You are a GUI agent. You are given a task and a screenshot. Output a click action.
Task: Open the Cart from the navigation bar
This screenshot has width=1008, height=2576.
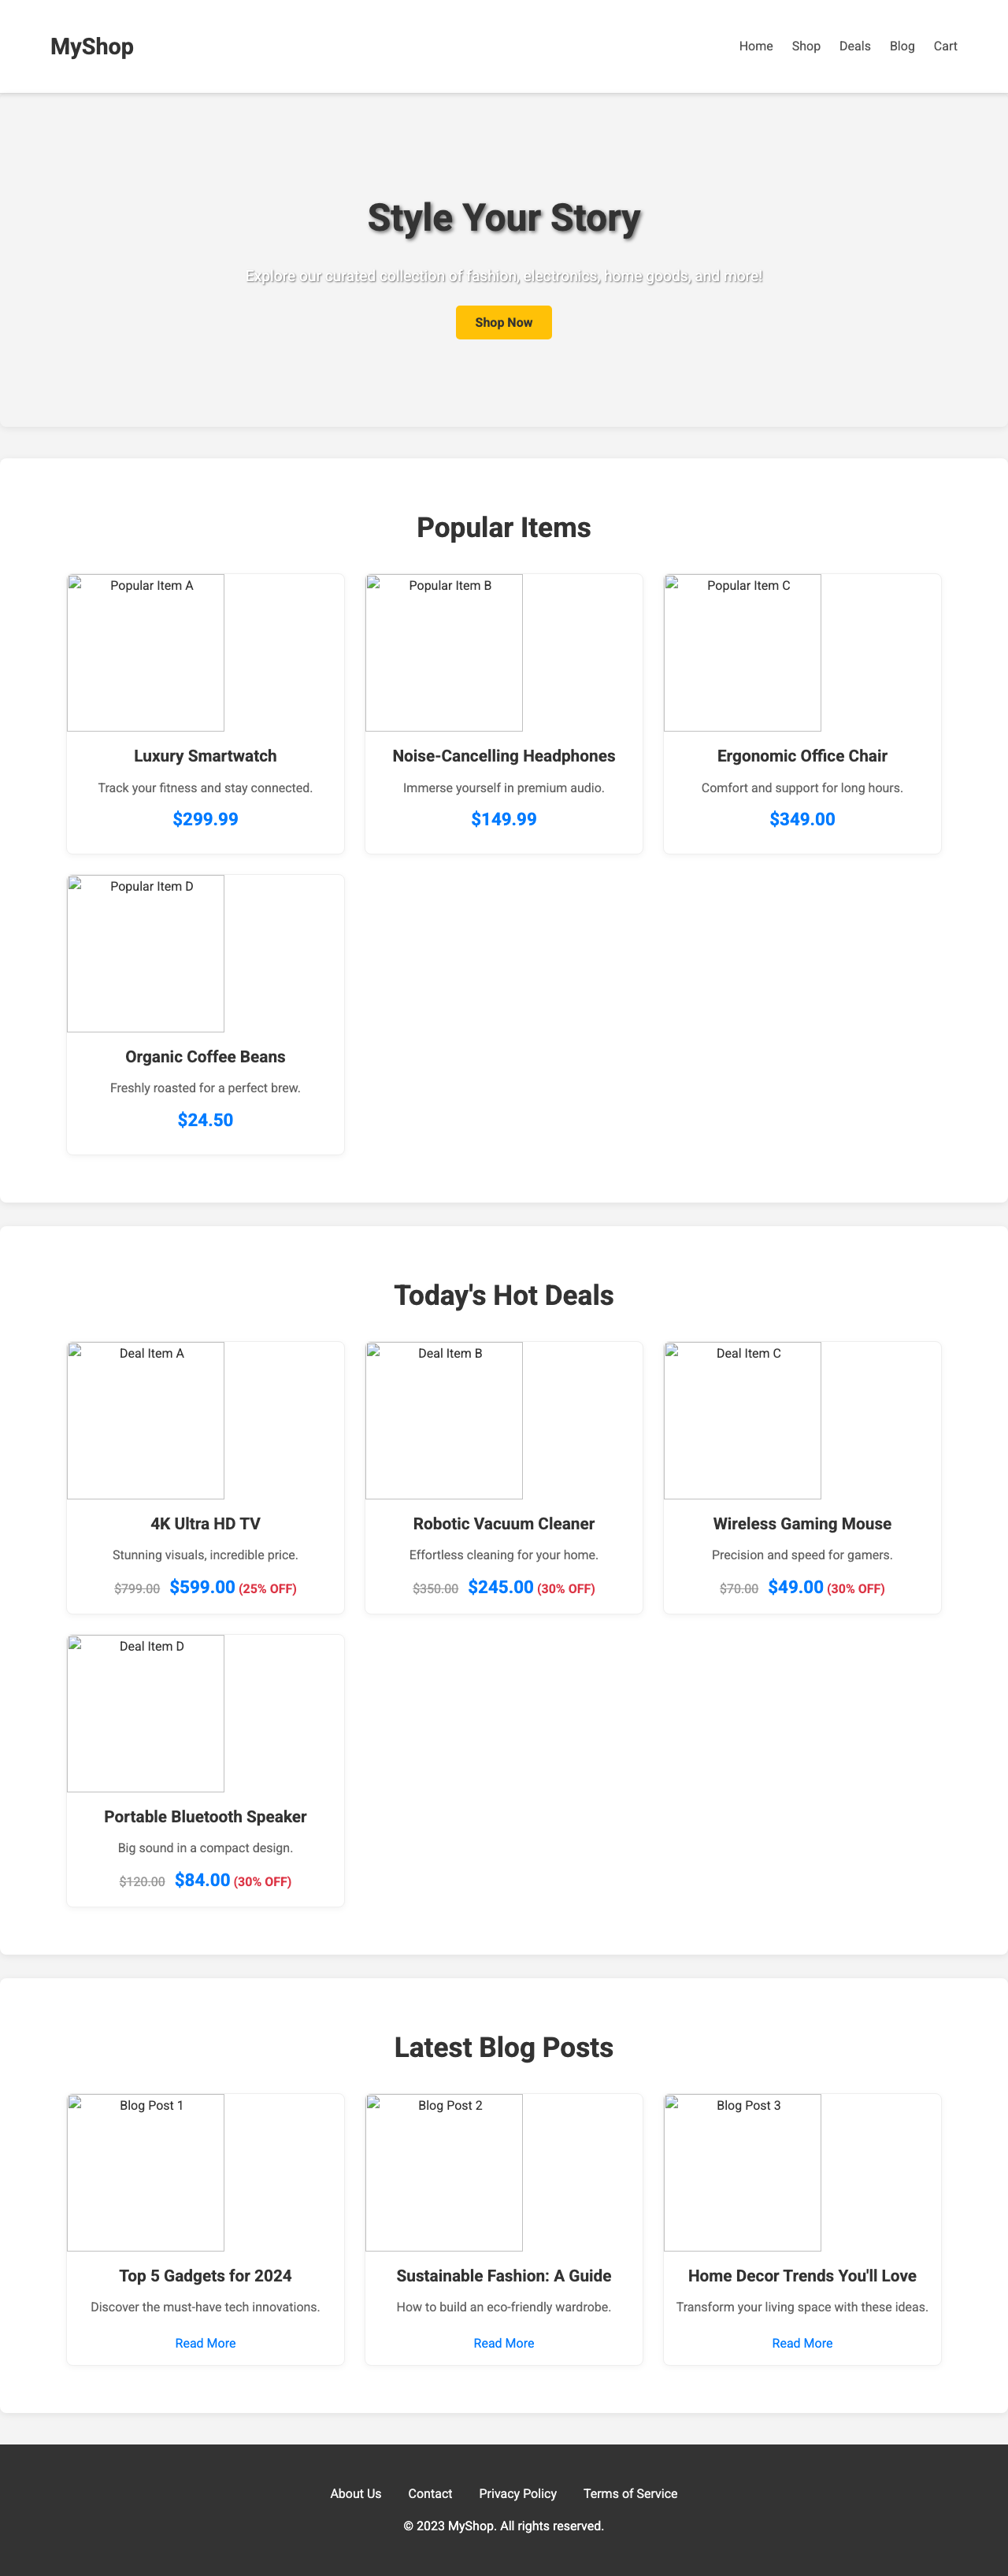pyautogui.click(x=944, y=46)
